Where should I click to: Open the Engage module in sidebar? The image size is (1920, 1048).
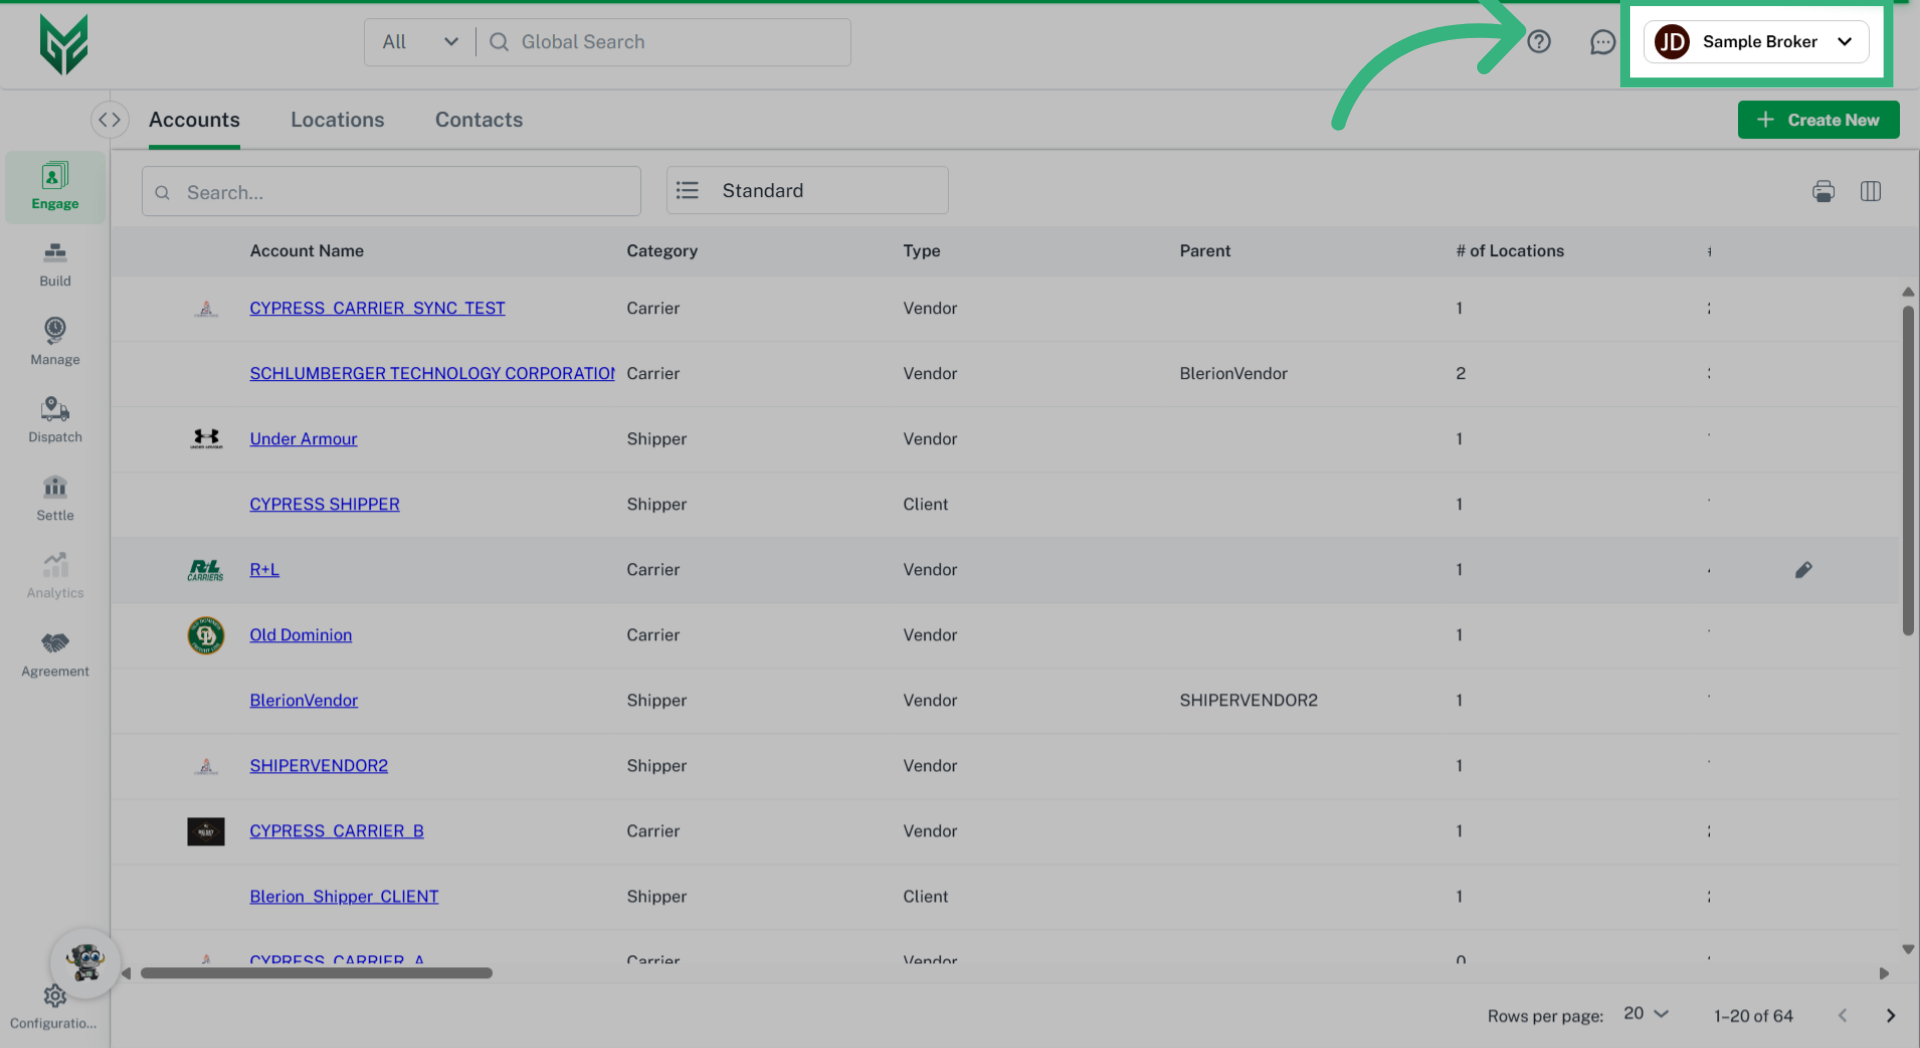[x=55, y=187]
